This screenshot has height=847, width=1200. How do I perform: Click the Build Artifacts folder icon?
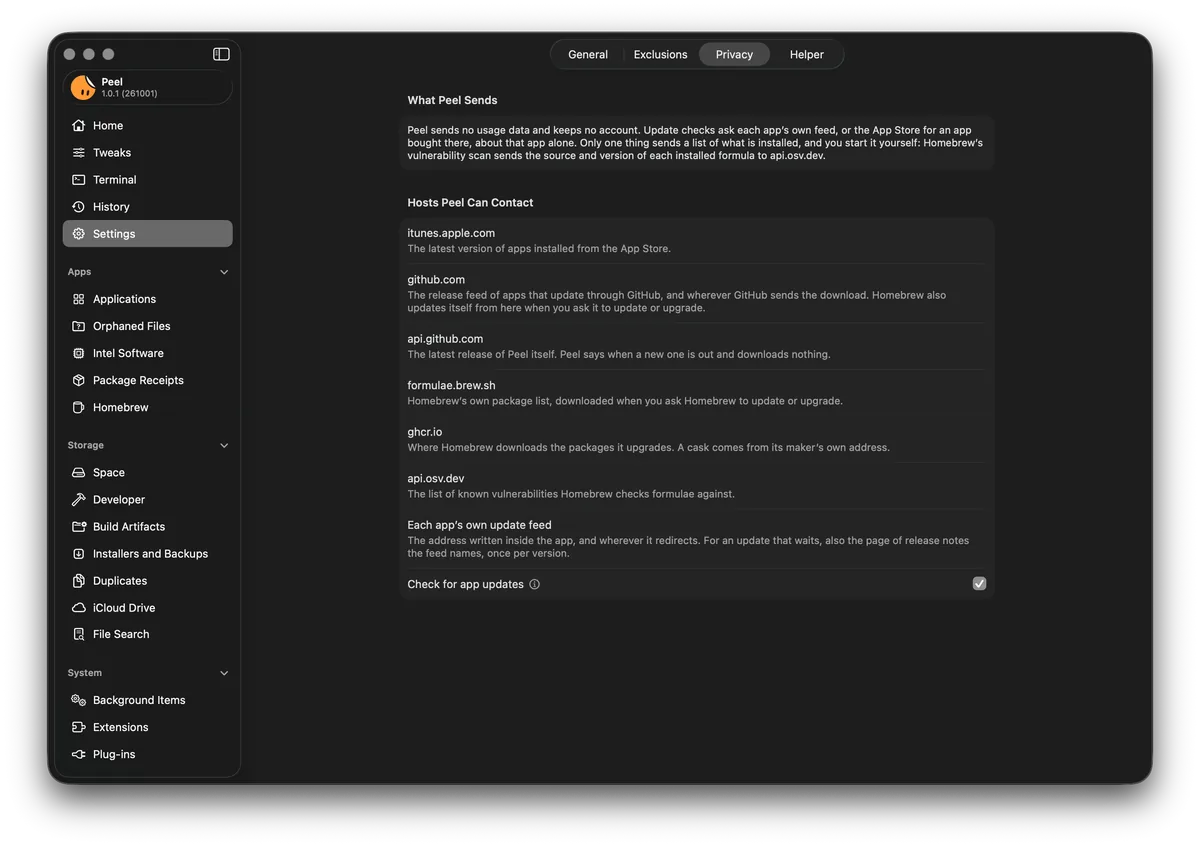(79, 527)
